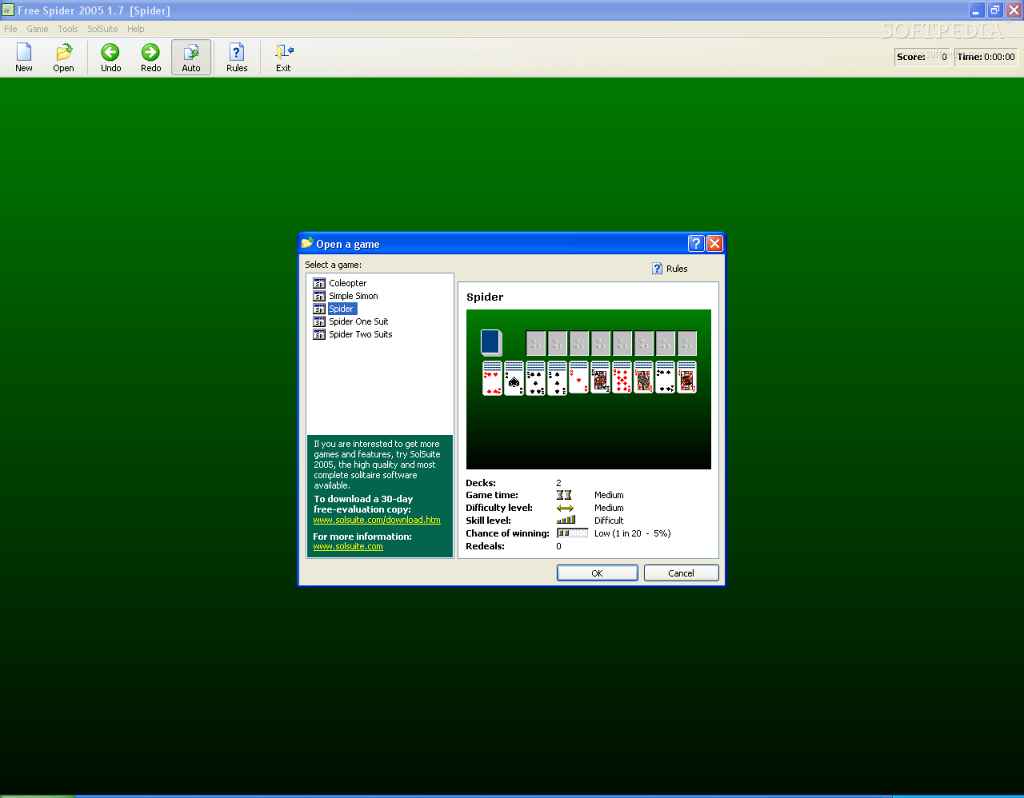Select Coleopter in the game list
The width and height of the screenshot is (1024, 798).
347,283
